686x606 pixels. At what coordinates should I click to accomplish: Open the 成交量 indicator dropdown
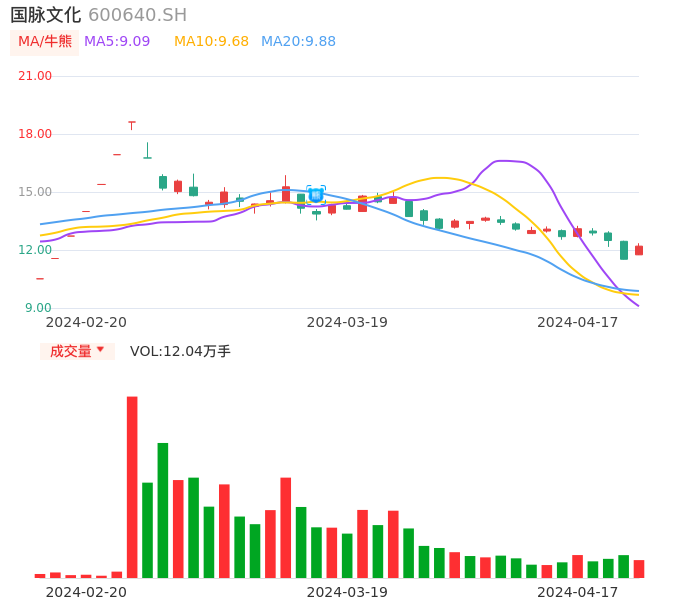(77, 351)
